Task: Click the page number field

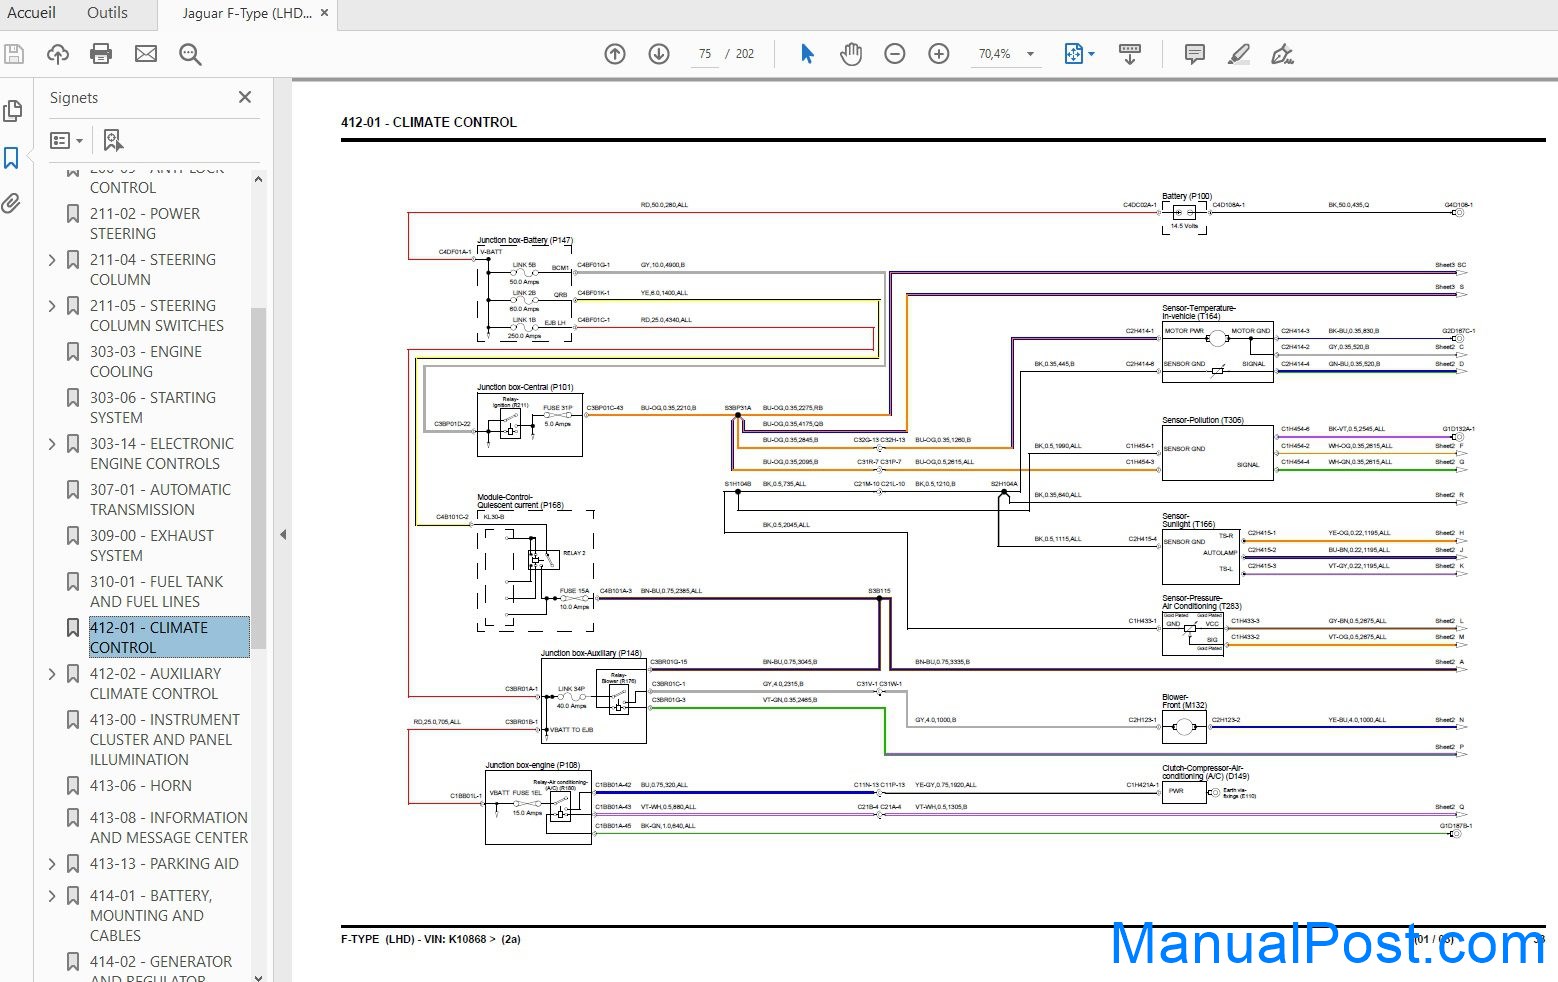Action: click(705, 54)
